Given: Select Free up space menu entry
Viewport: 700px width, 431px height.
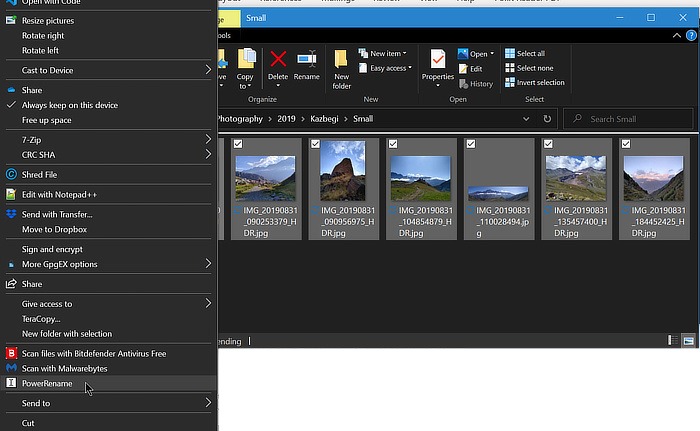Looking at the screenshot, I should click(46, 120).
